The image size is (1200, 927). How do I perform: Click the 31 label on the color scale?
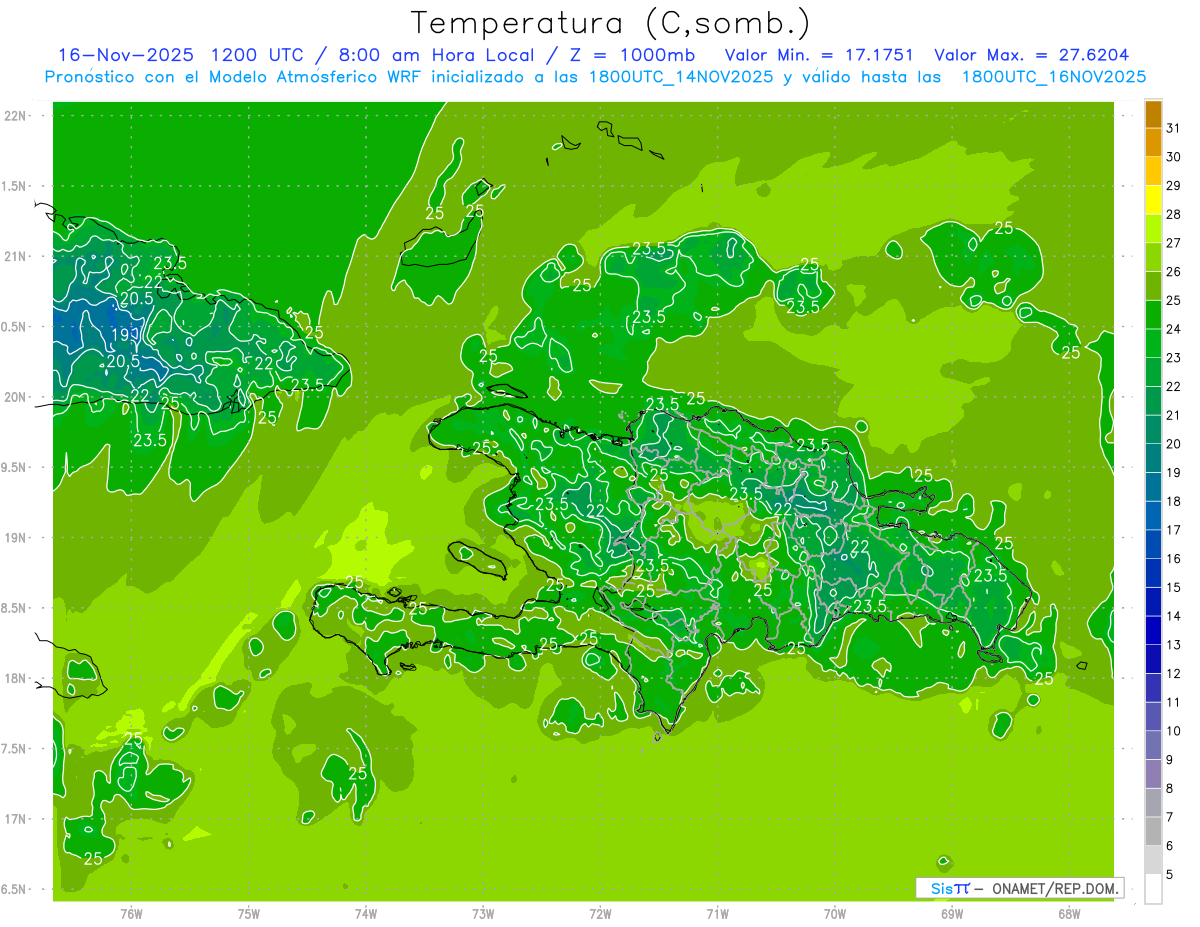pos(1174,128)
